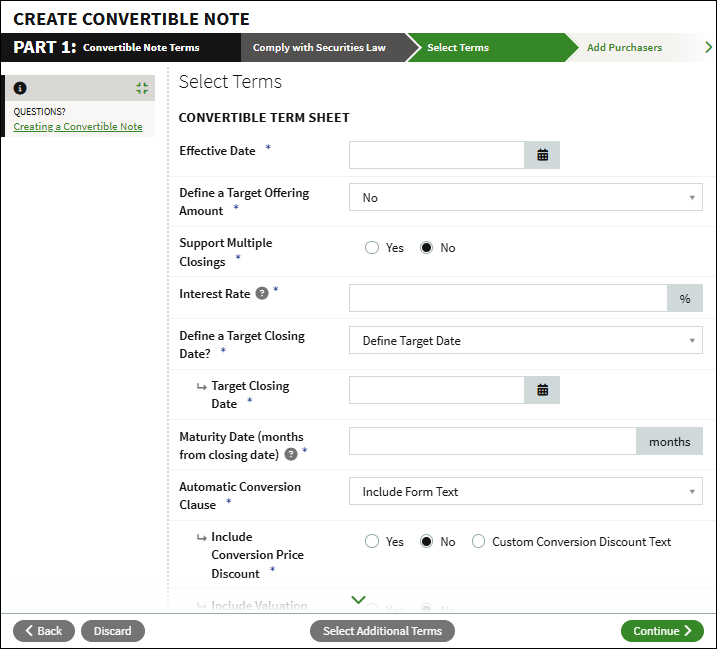Image resolution: width=717 pixels, height=649 pixels.
Task: Go to Add Purchasers step
Action: [624, 48]
